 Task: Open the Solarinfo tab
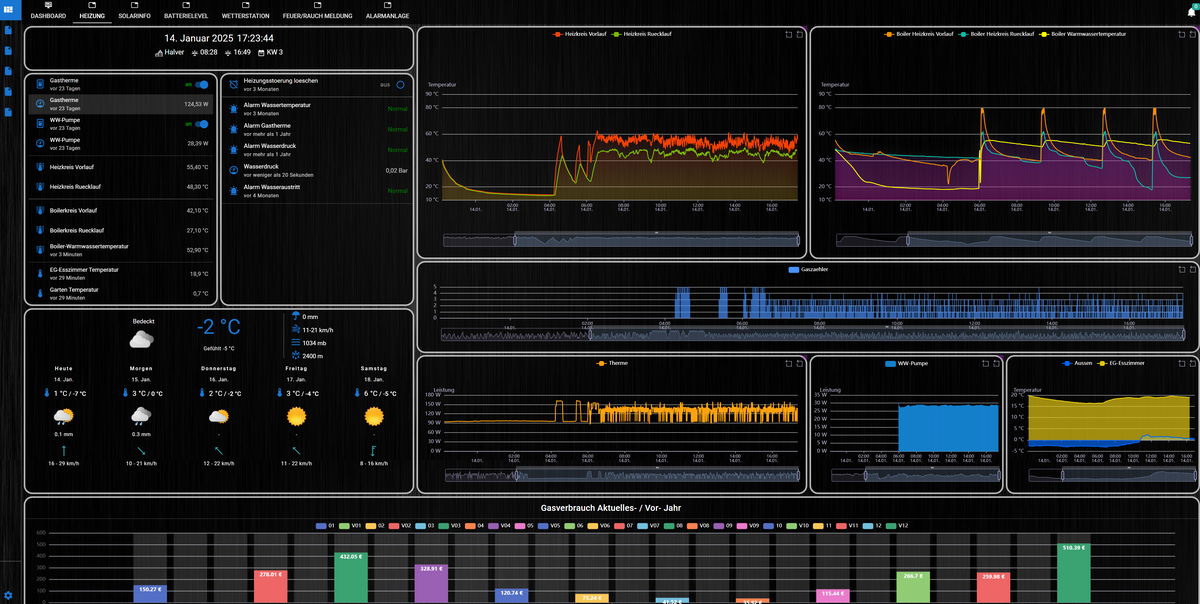coord(134,12)
